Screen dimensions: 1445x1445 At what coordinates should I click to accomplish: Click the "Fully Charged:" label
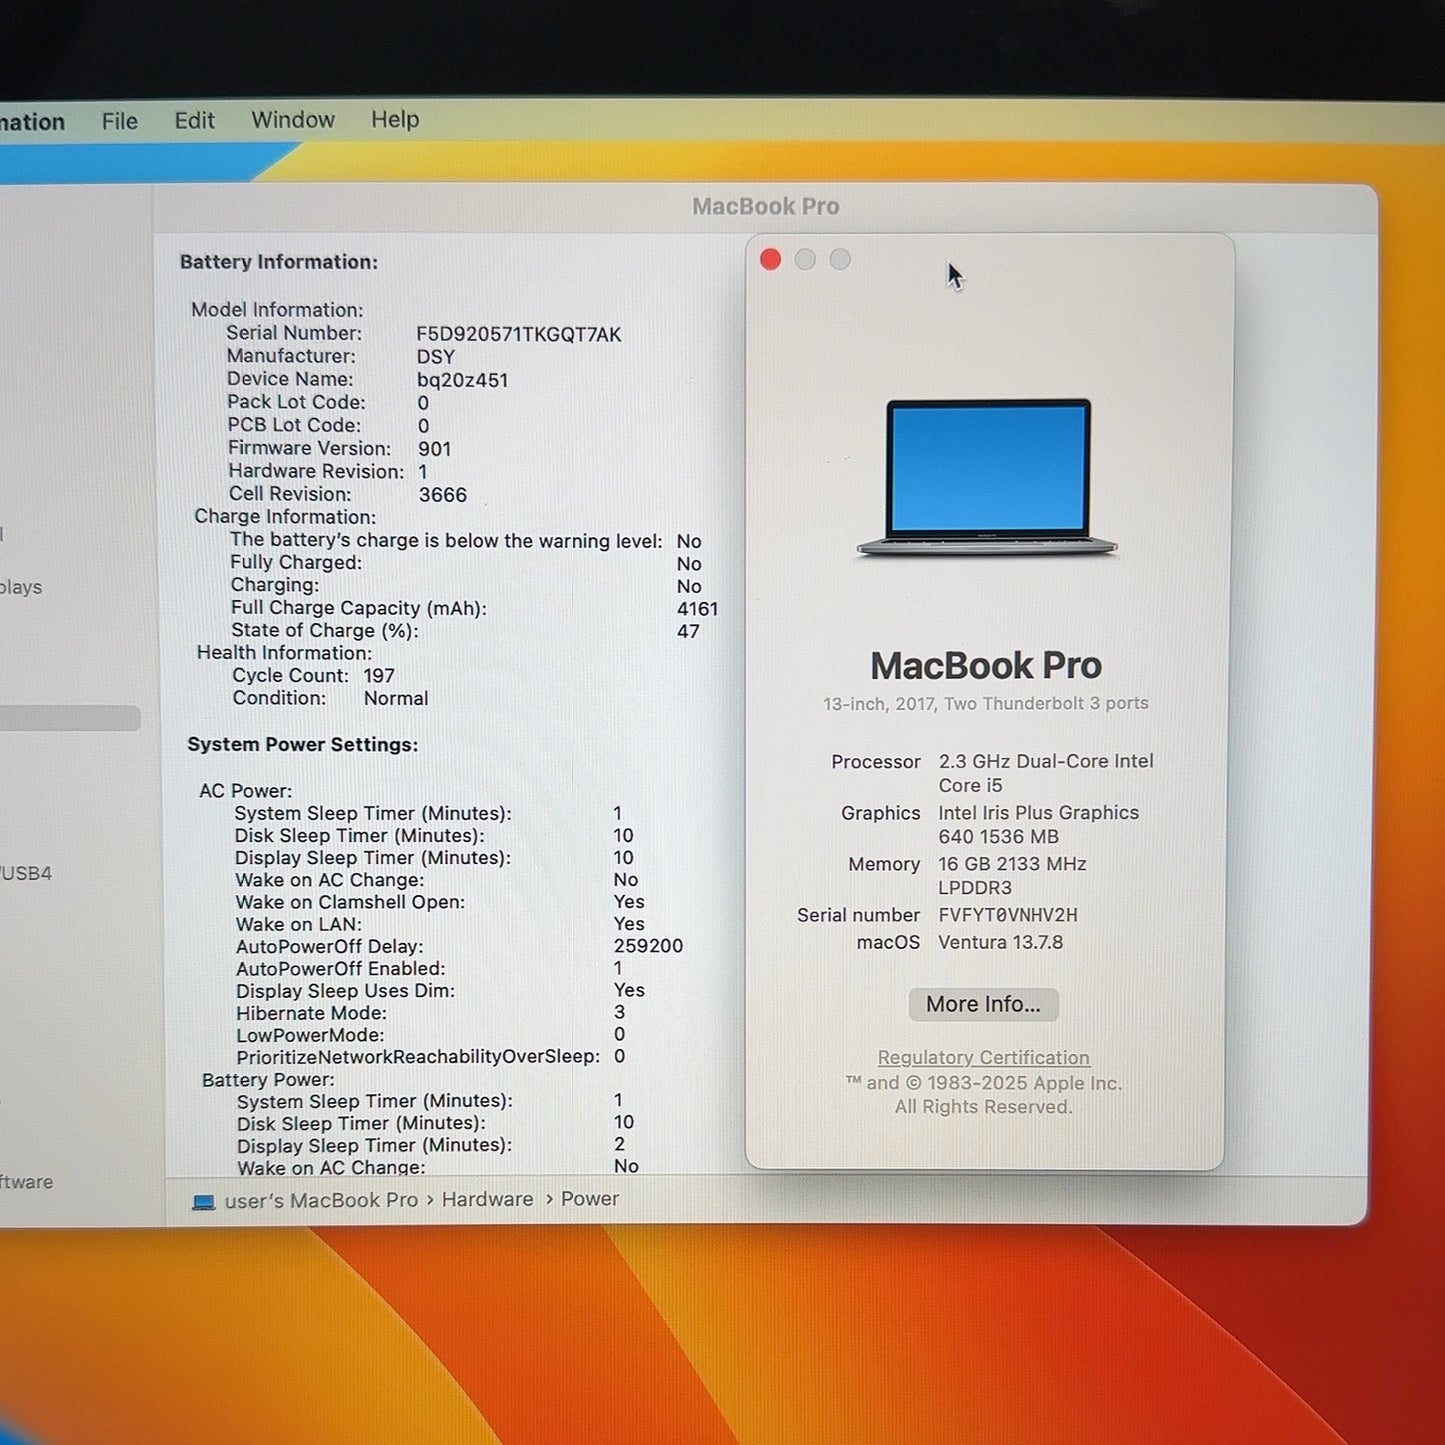click(x=296, y=563)
